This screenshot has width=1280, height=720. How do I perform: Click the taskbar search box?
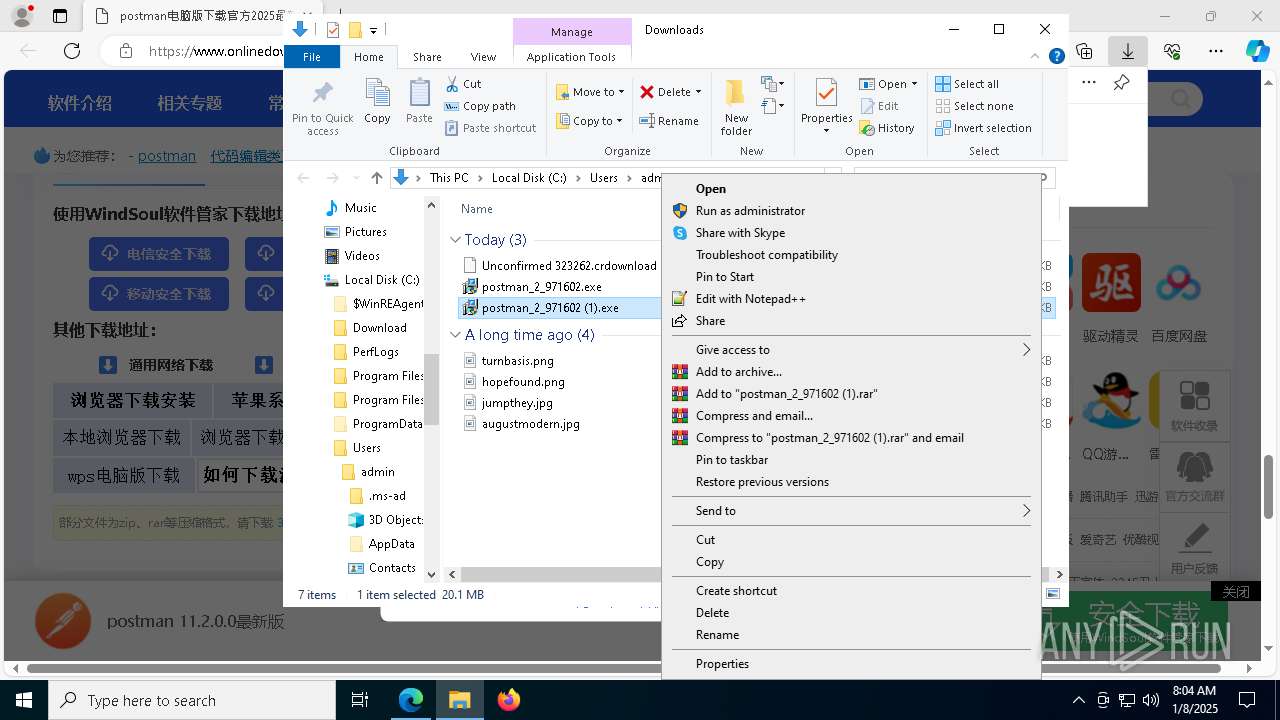tap(192, 700)
